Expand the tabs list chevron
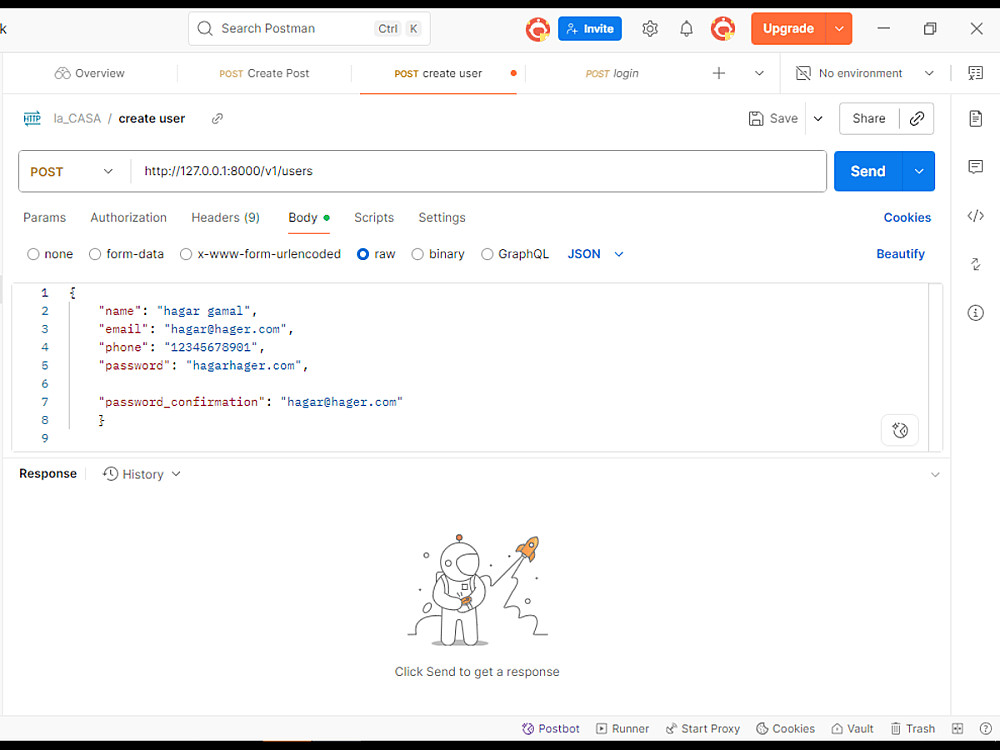 pyautogui.click(x=759, y=73)
